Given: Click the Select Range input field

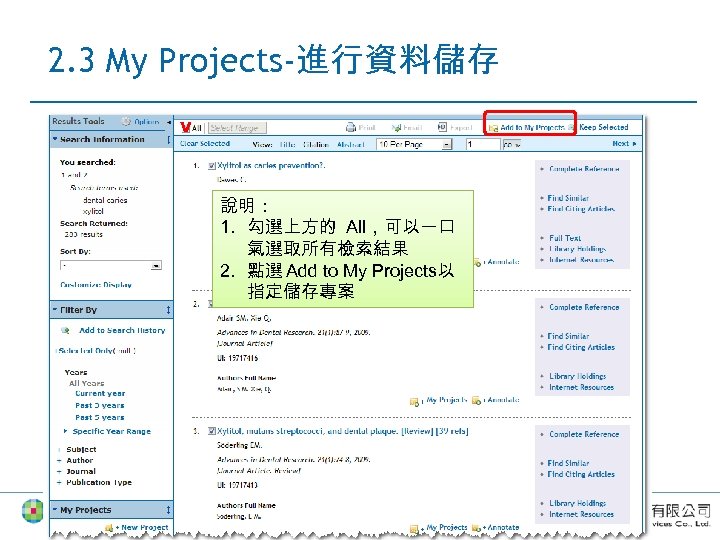Looking at the screenshot, I should (x=237, y=128).
